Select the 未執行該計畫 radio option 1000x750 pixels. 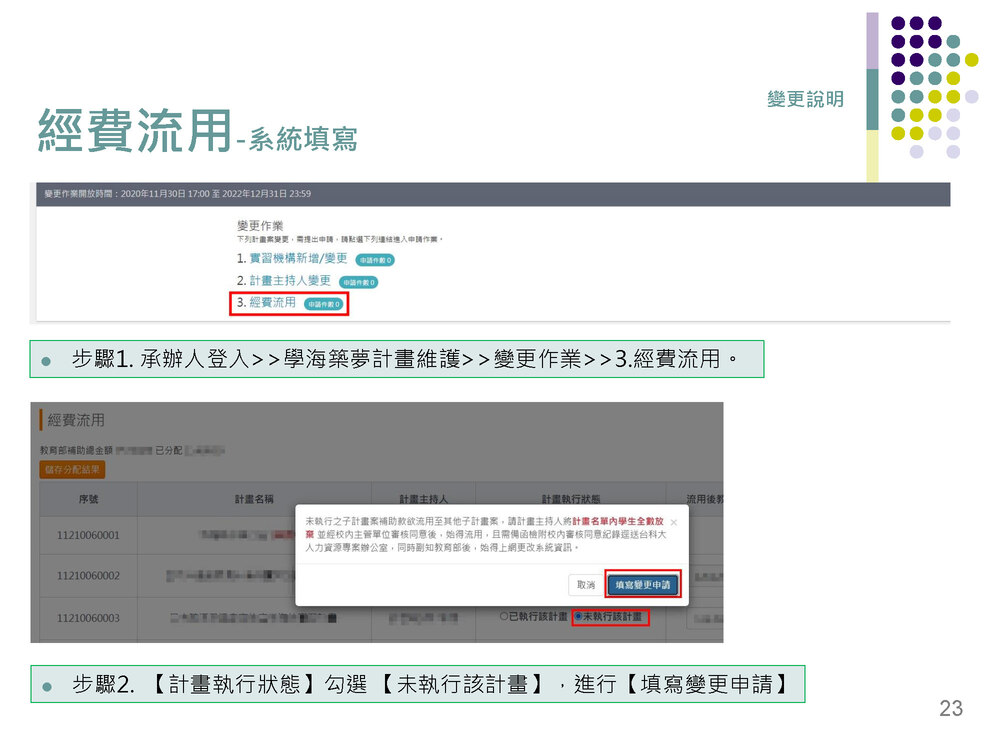click(578, 617)
